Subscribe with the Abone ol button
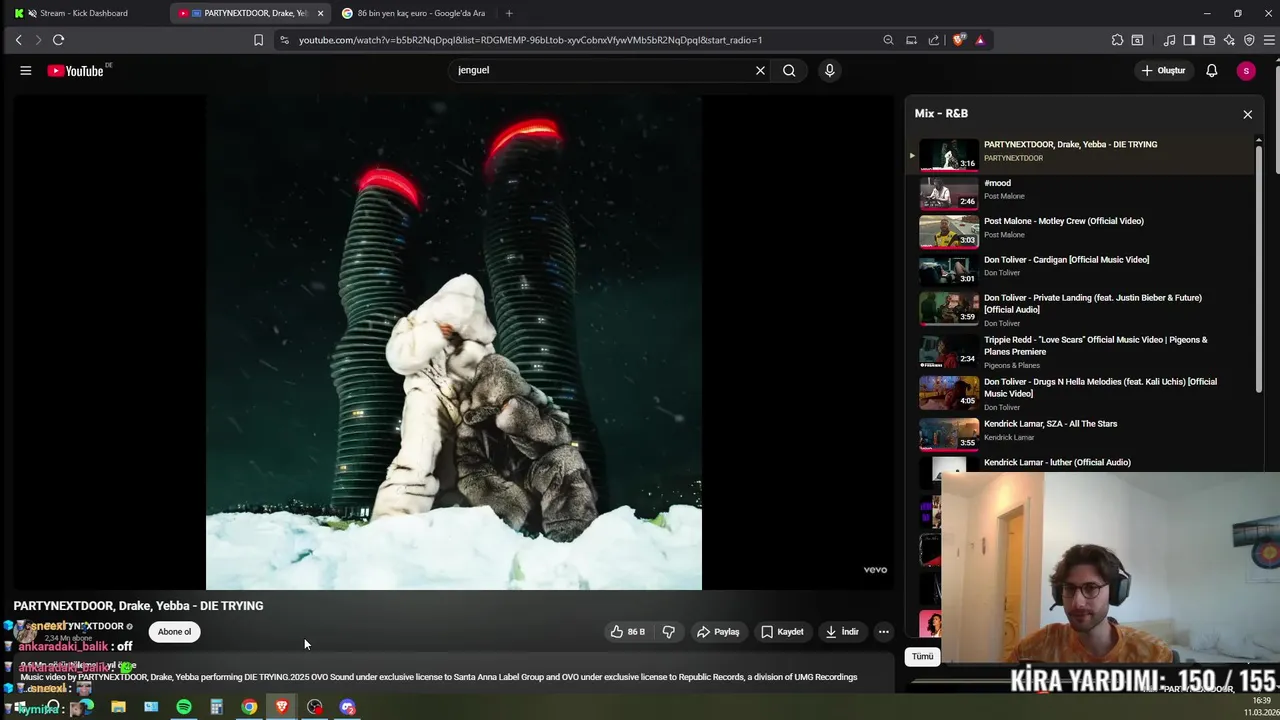 (174, 631)
